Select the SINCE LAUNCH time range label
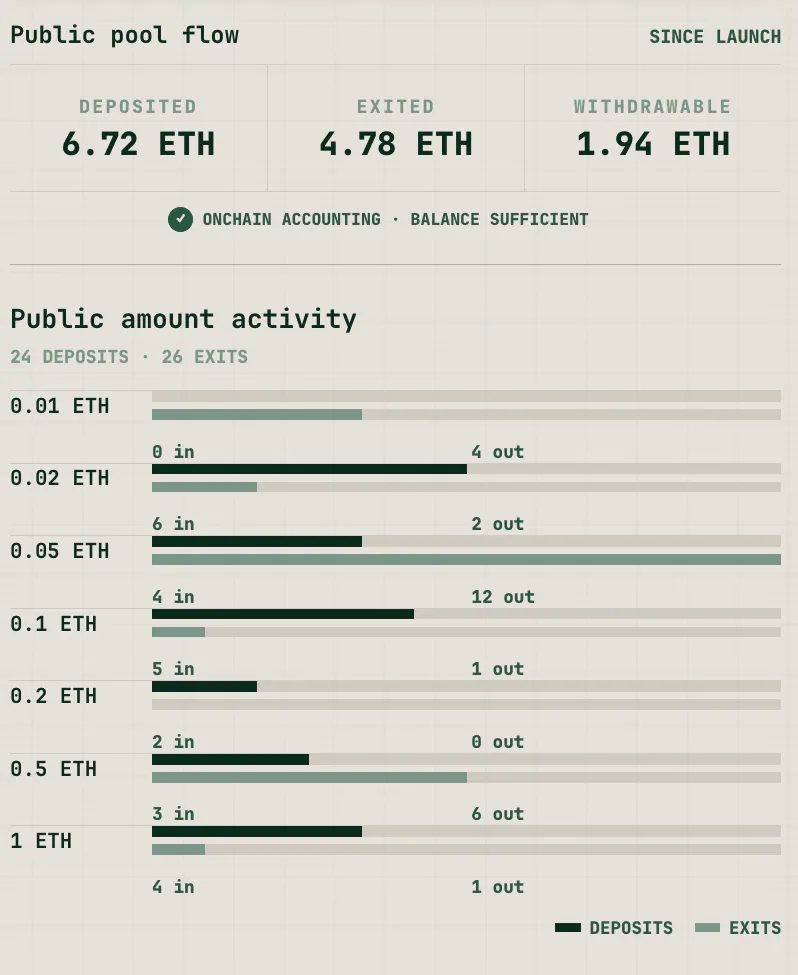The height and width of the screenshot is (975, 798). [715, 37]
